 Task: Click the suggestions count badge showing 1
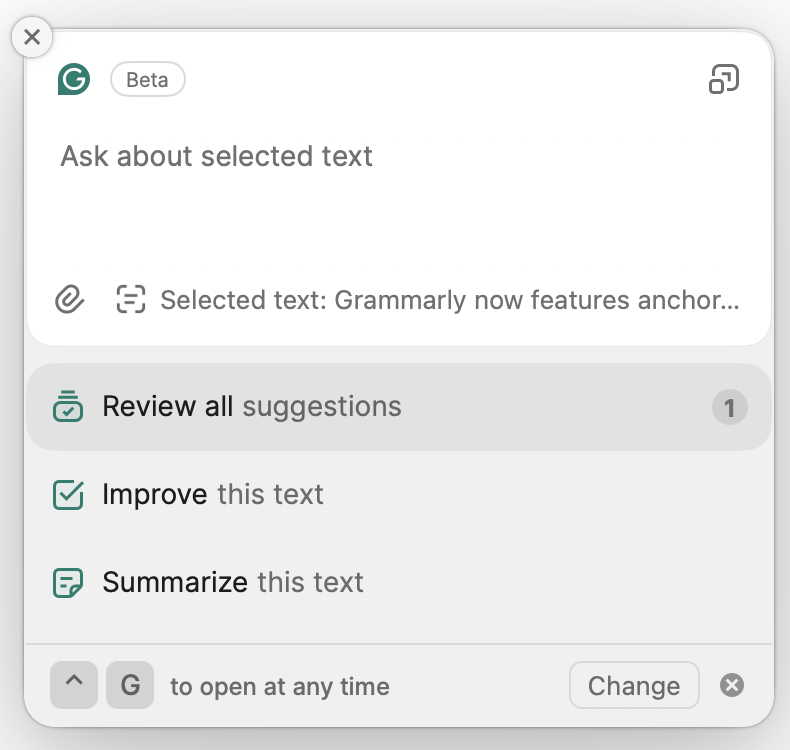(730, 407)
